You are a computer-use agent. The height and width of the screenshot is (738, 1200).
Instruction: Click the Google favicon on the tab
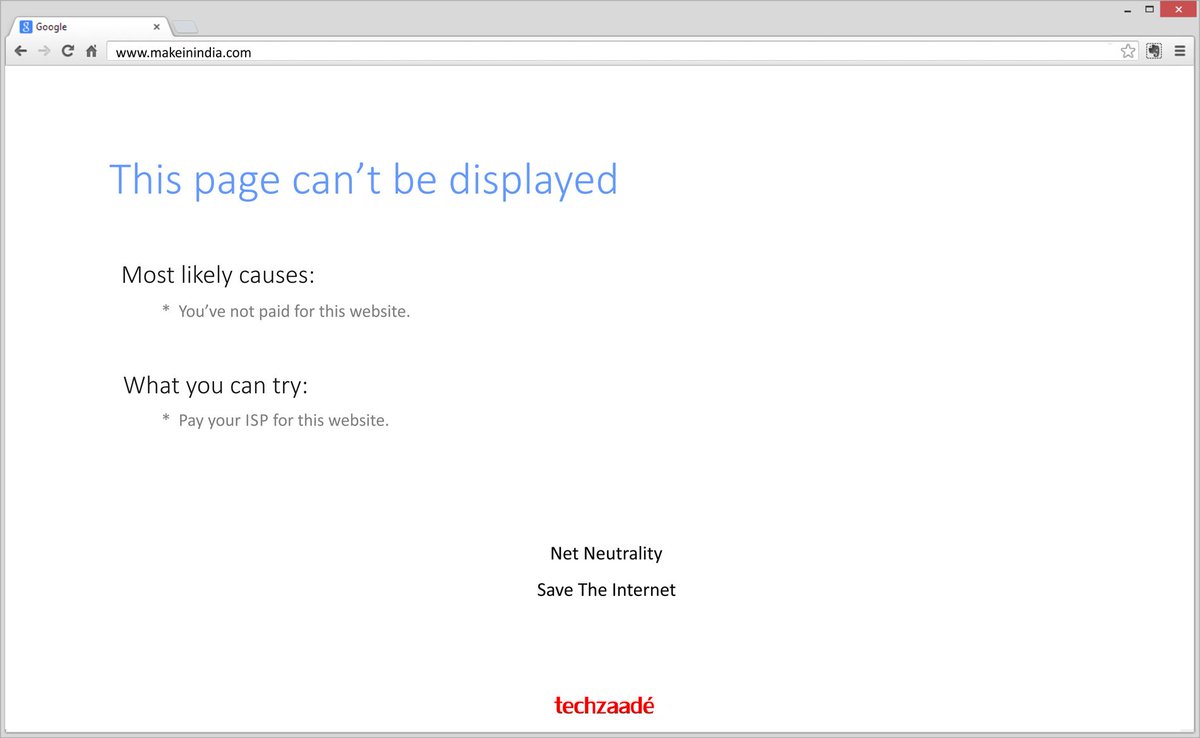pyautogui.click(x=26, y=27)
